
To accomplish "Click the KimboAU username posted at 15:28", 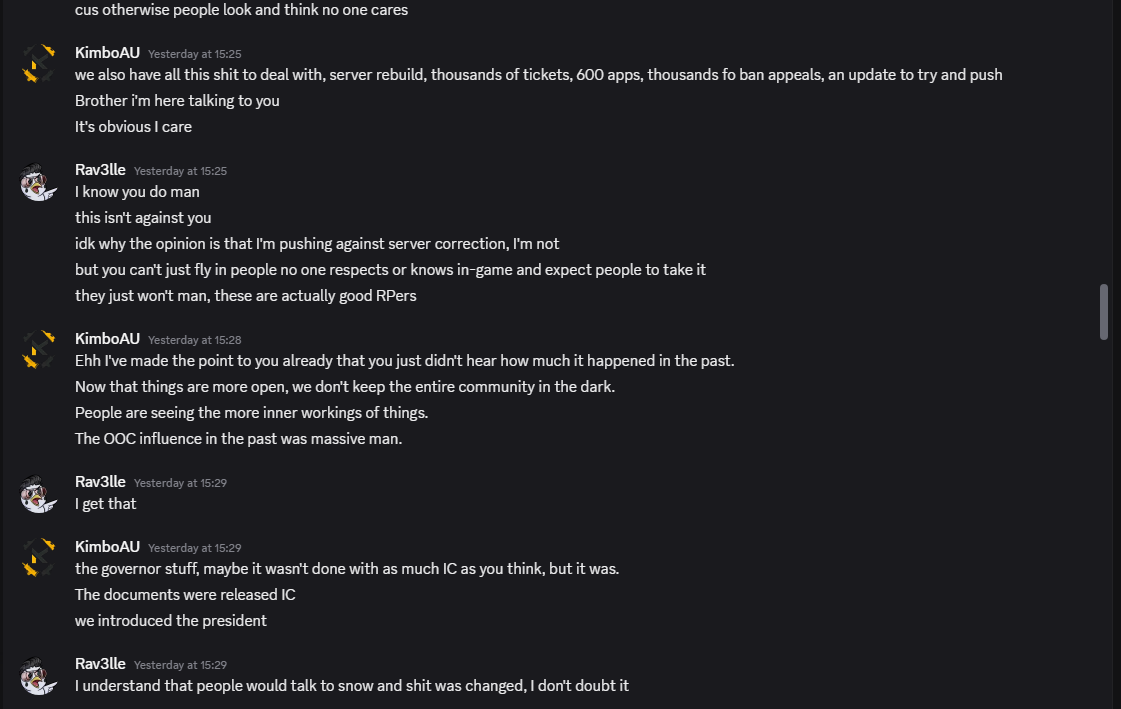I will pyautogui.click(x=107, y=339).
